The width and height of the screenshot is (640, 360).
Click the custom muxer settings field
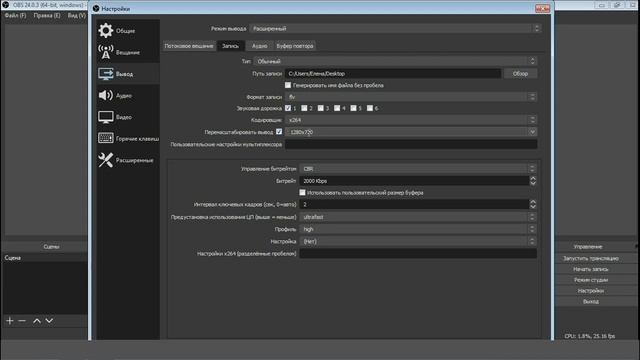click(411, 144)
